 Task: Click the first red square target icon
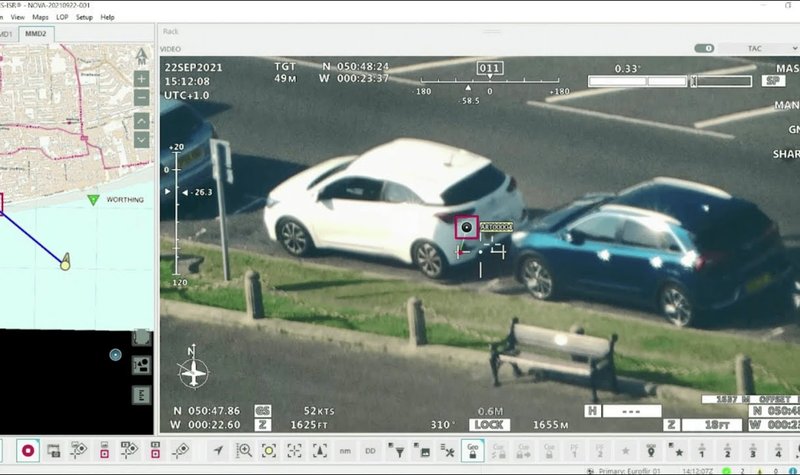104,450
